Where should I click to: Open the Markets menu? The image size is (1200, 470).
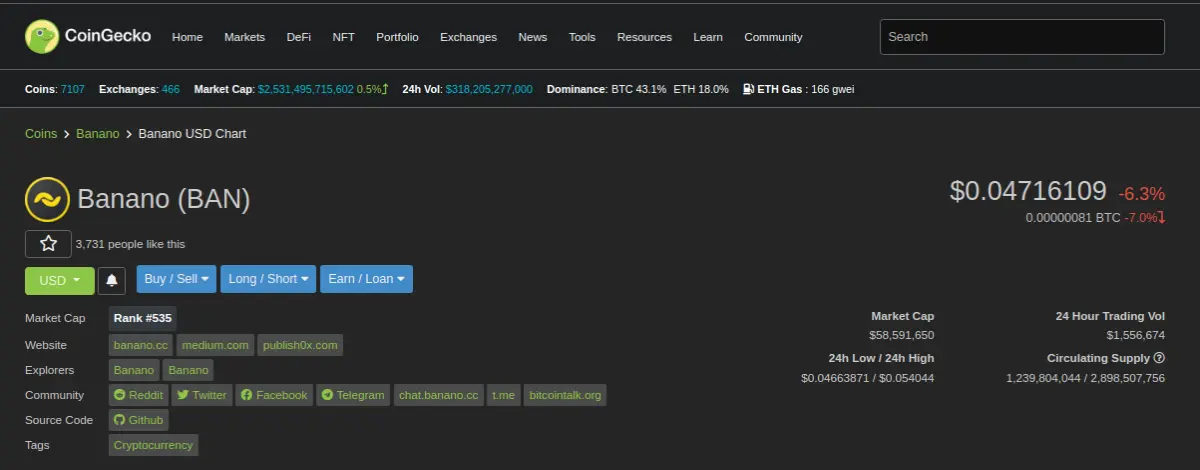point(244,37)
